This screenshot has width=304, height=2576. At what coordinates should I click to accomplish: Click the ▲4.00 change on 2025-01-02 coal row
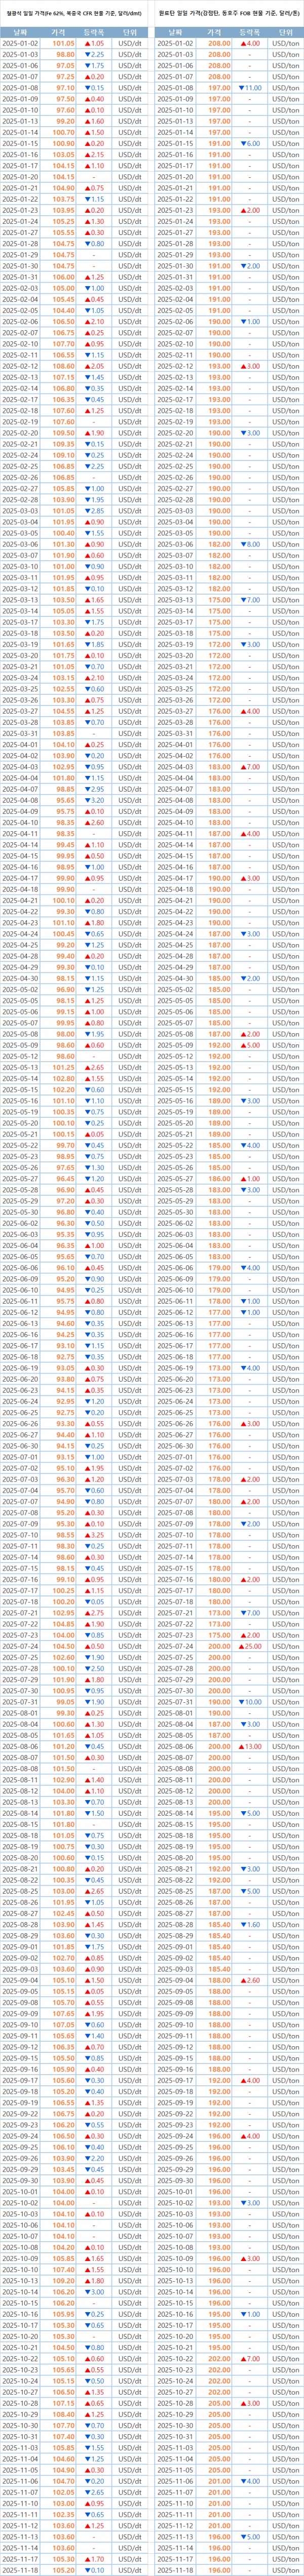[250, 44]
